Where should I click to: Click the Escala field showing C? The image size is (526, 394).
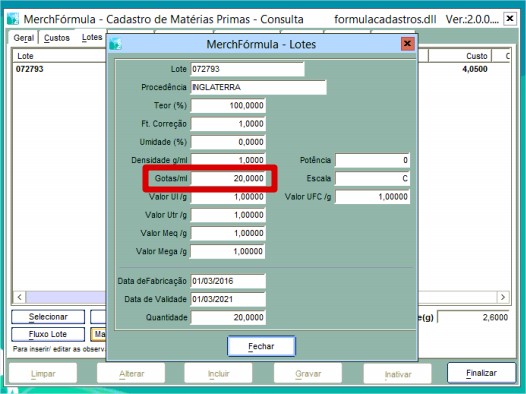(x=372, y=178)
